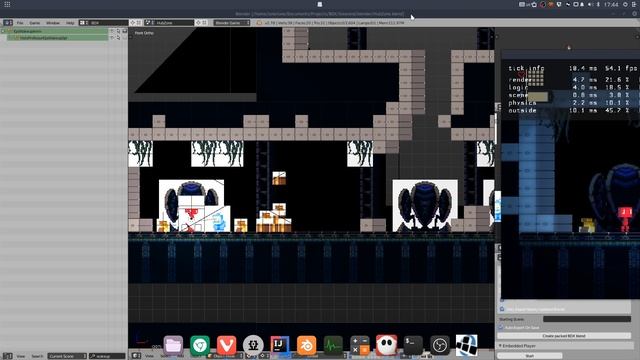Select the second outliner tree row

point(57,38)
